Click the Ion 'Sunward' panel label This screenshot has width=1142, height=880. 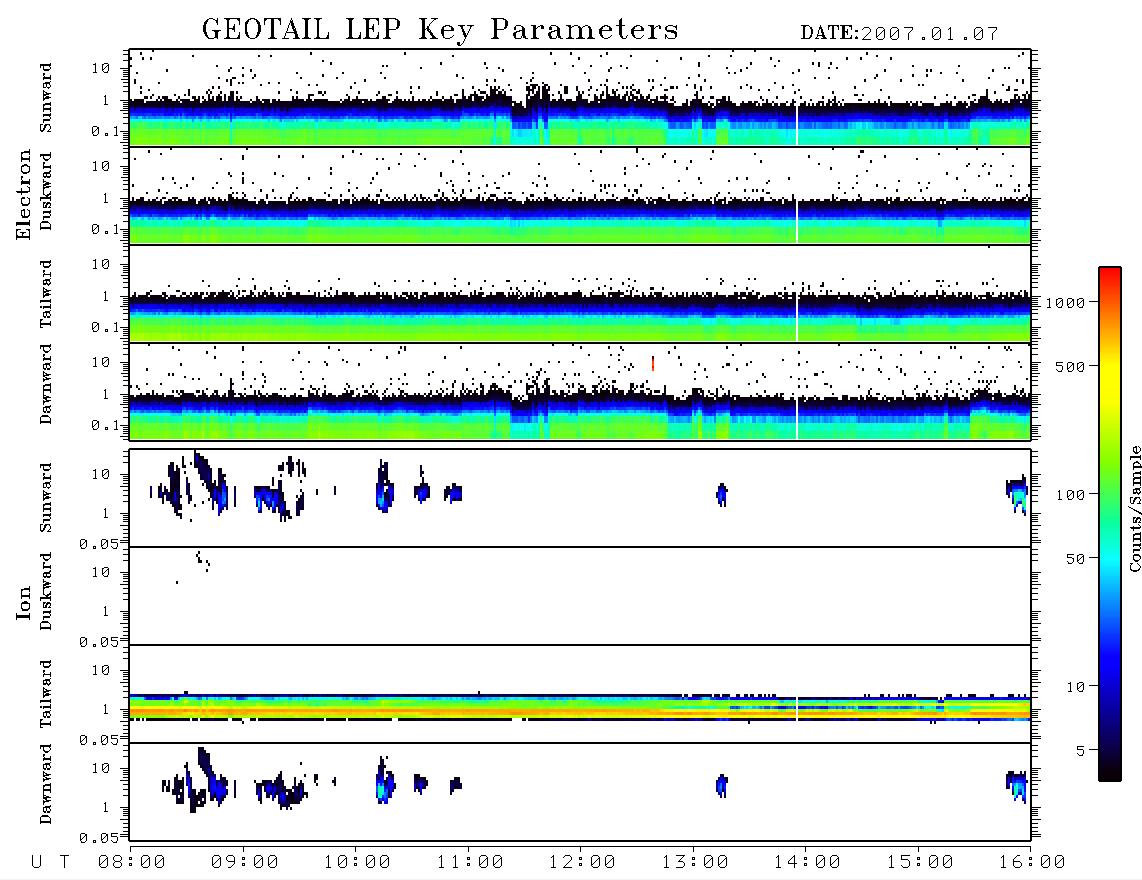click(x=46, y=497)
